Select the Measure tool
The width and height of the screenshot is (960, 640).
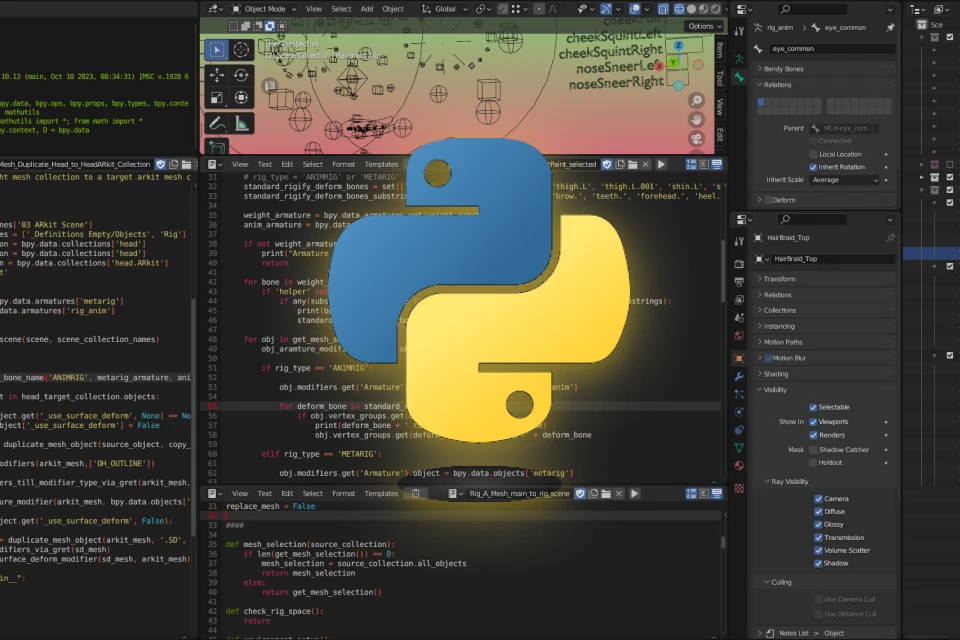click(241, 124)
